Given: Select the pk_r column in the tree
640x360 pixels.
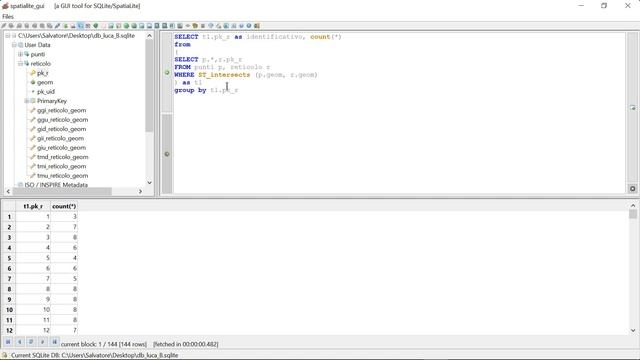Looking at the screenshot, I should [42, 73].
